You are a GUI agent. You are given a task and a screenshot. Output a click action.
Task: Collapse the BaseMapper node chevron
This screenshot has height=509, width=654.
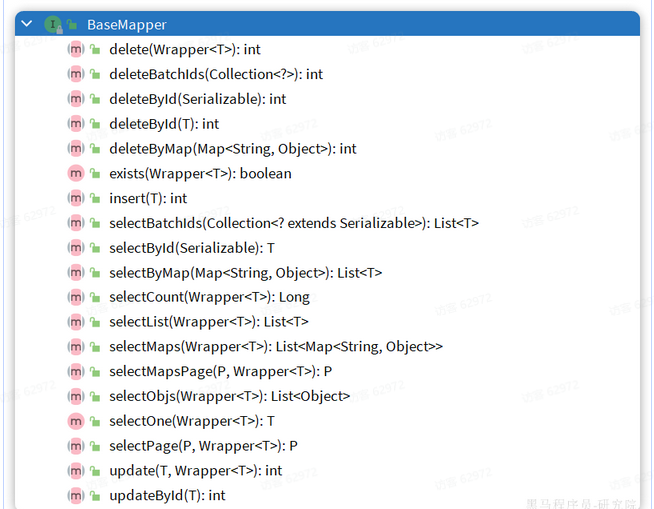pos(27,24)
